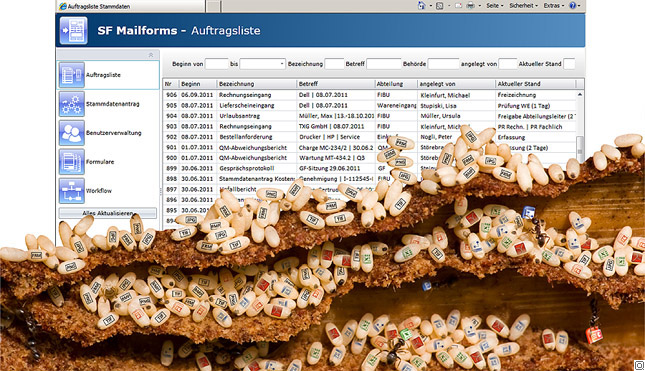Image resolution: width=645 pixels, height=371 pixels.
Task: Click 'PR Rechn. | PR Fachlich' status cell
Action: tap(530, 127)
